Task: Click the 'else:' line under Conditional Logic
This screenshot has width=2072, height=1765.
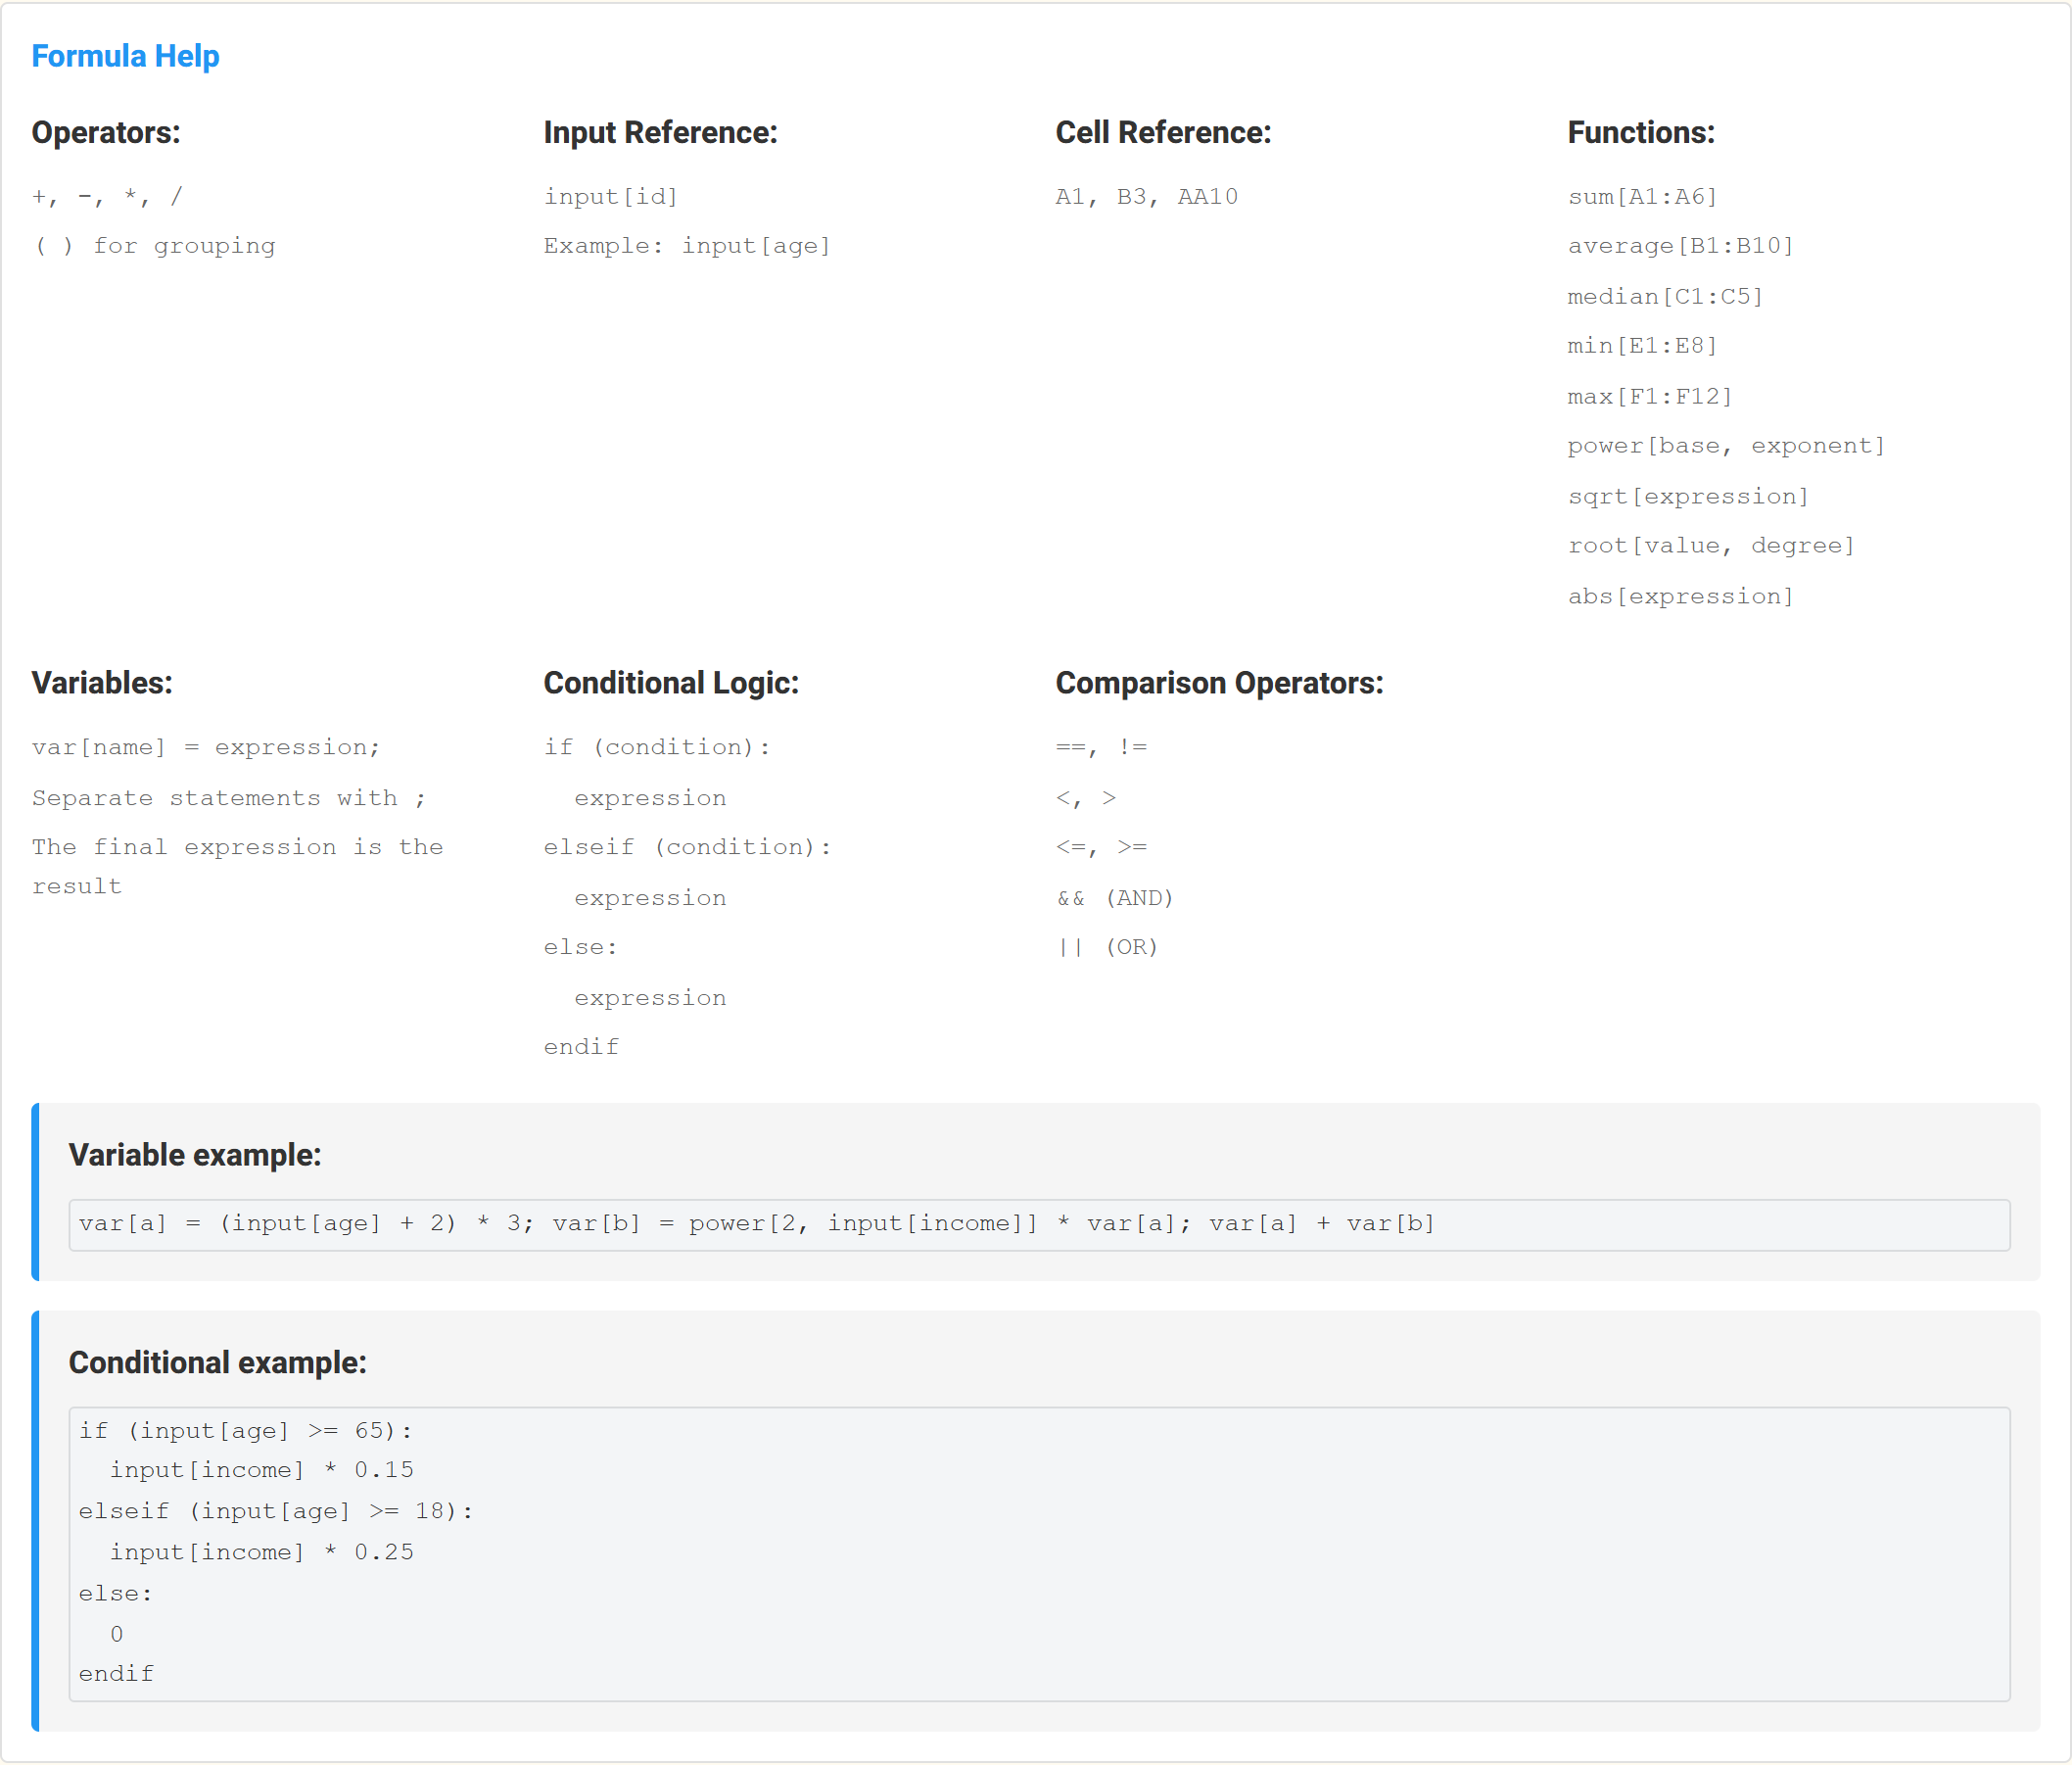Action: click(581, 947)
